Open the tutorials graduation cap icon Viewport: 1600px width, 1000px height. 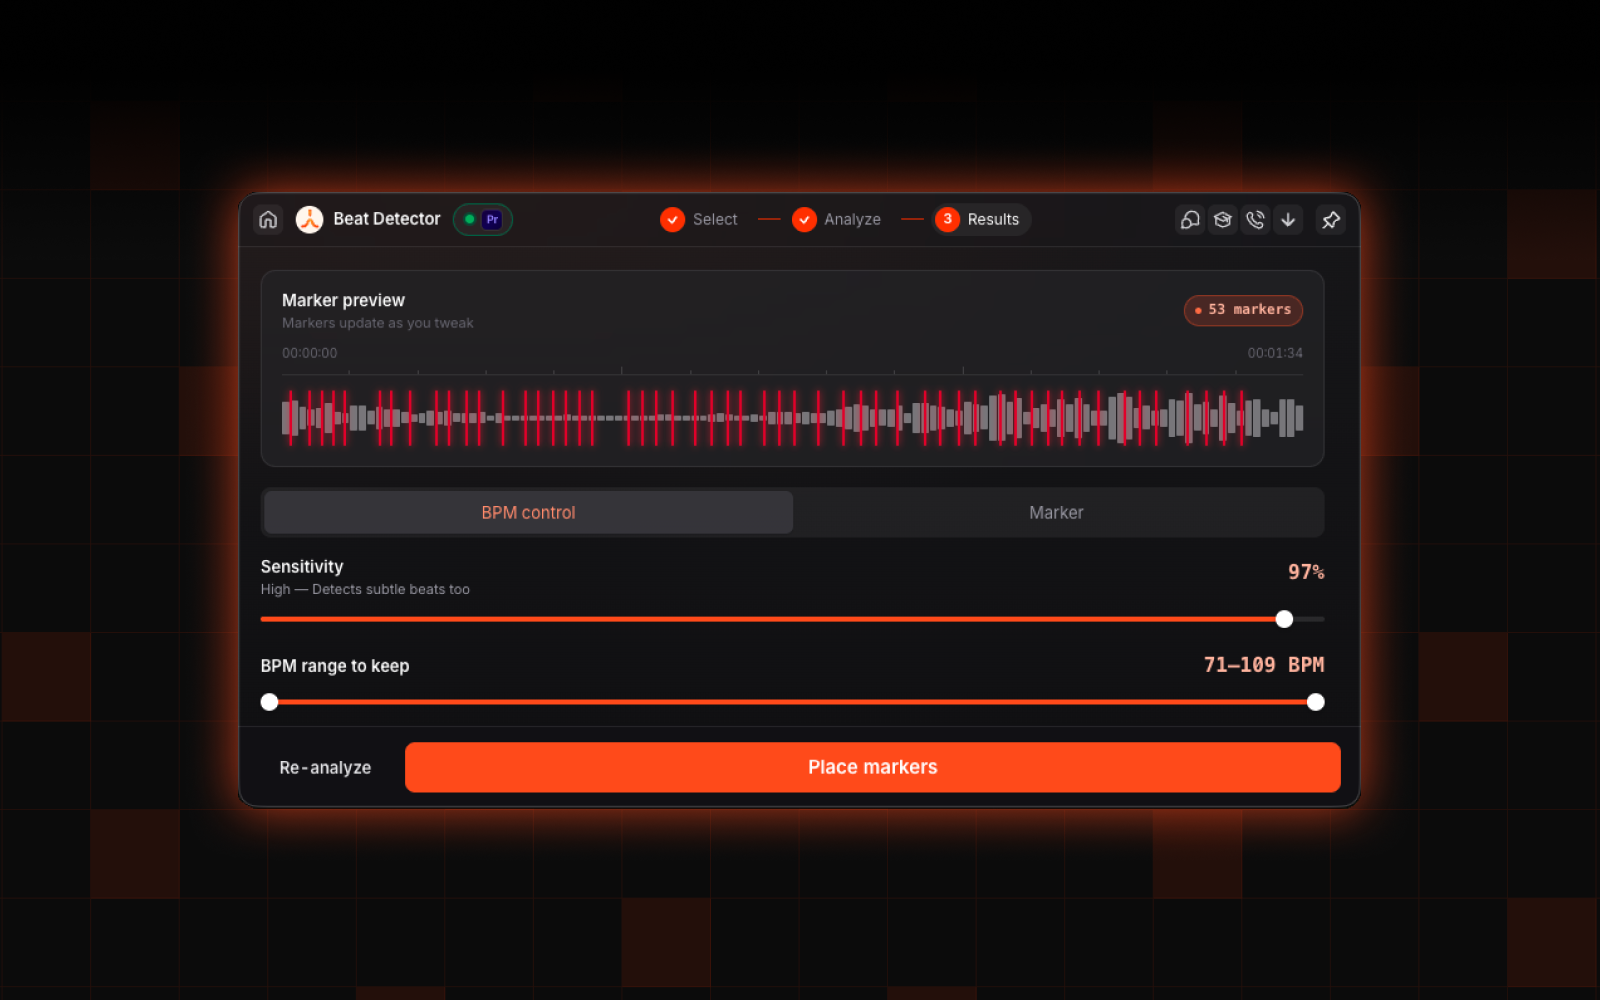coord(1223,219)
